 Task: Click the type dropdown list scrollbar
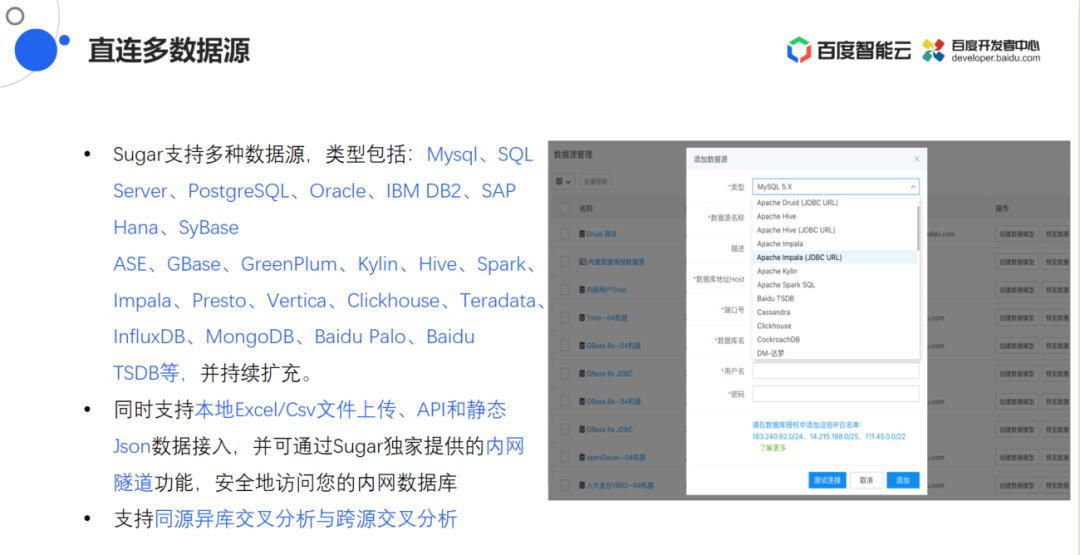[x=918, y=227]
